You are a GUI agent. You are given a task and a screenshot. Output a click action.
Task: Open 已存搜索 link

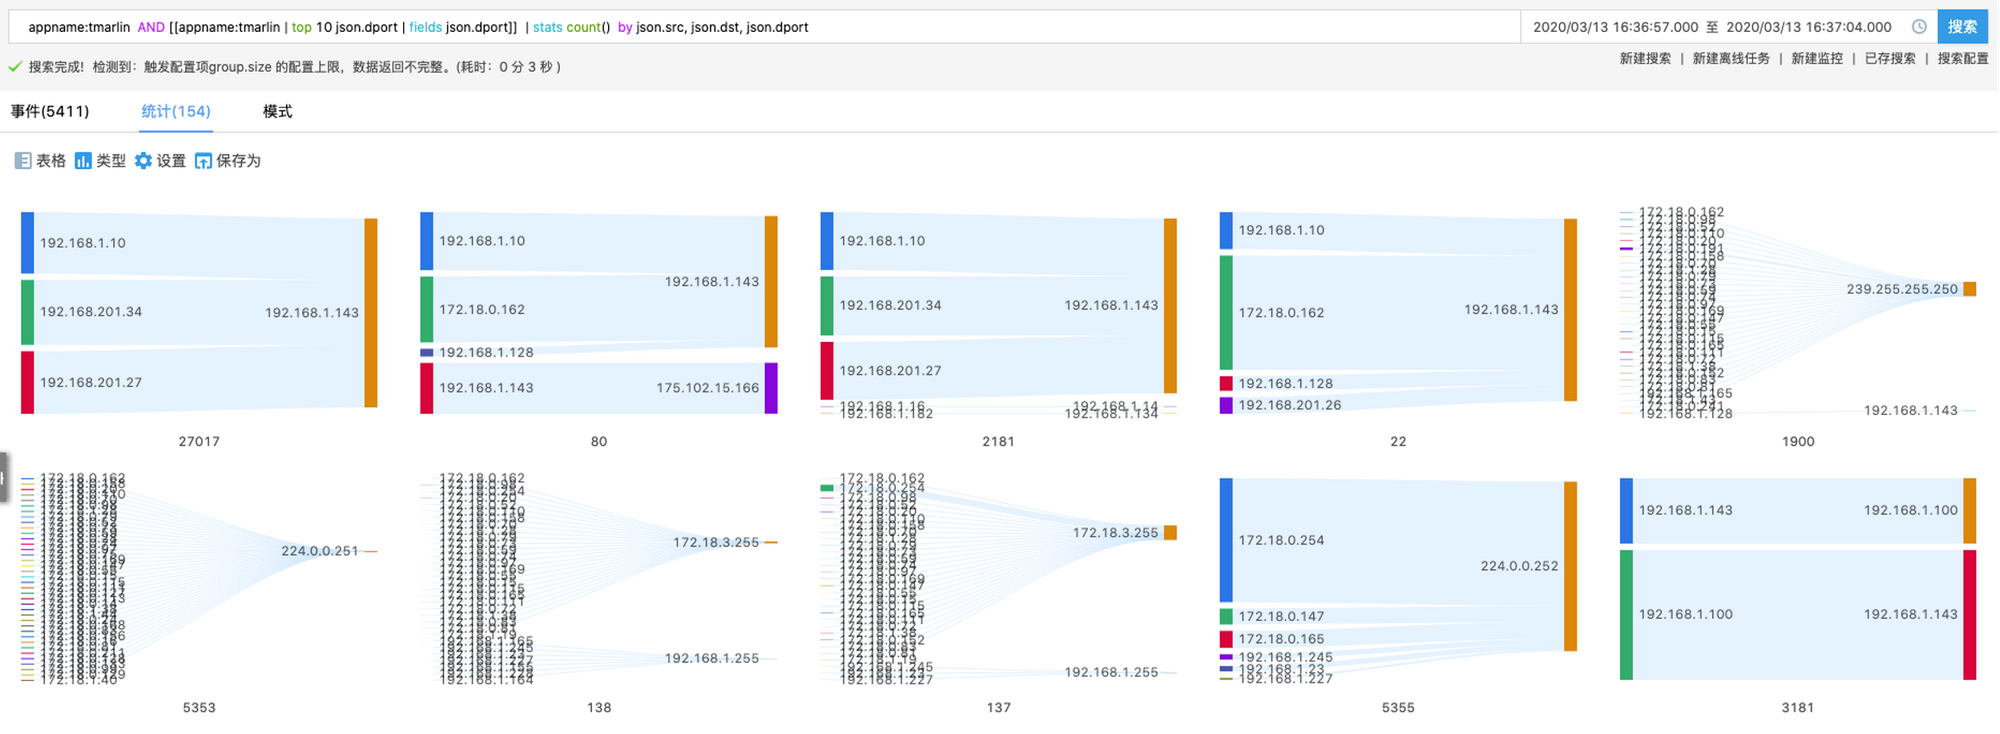tap(1889, 59)
